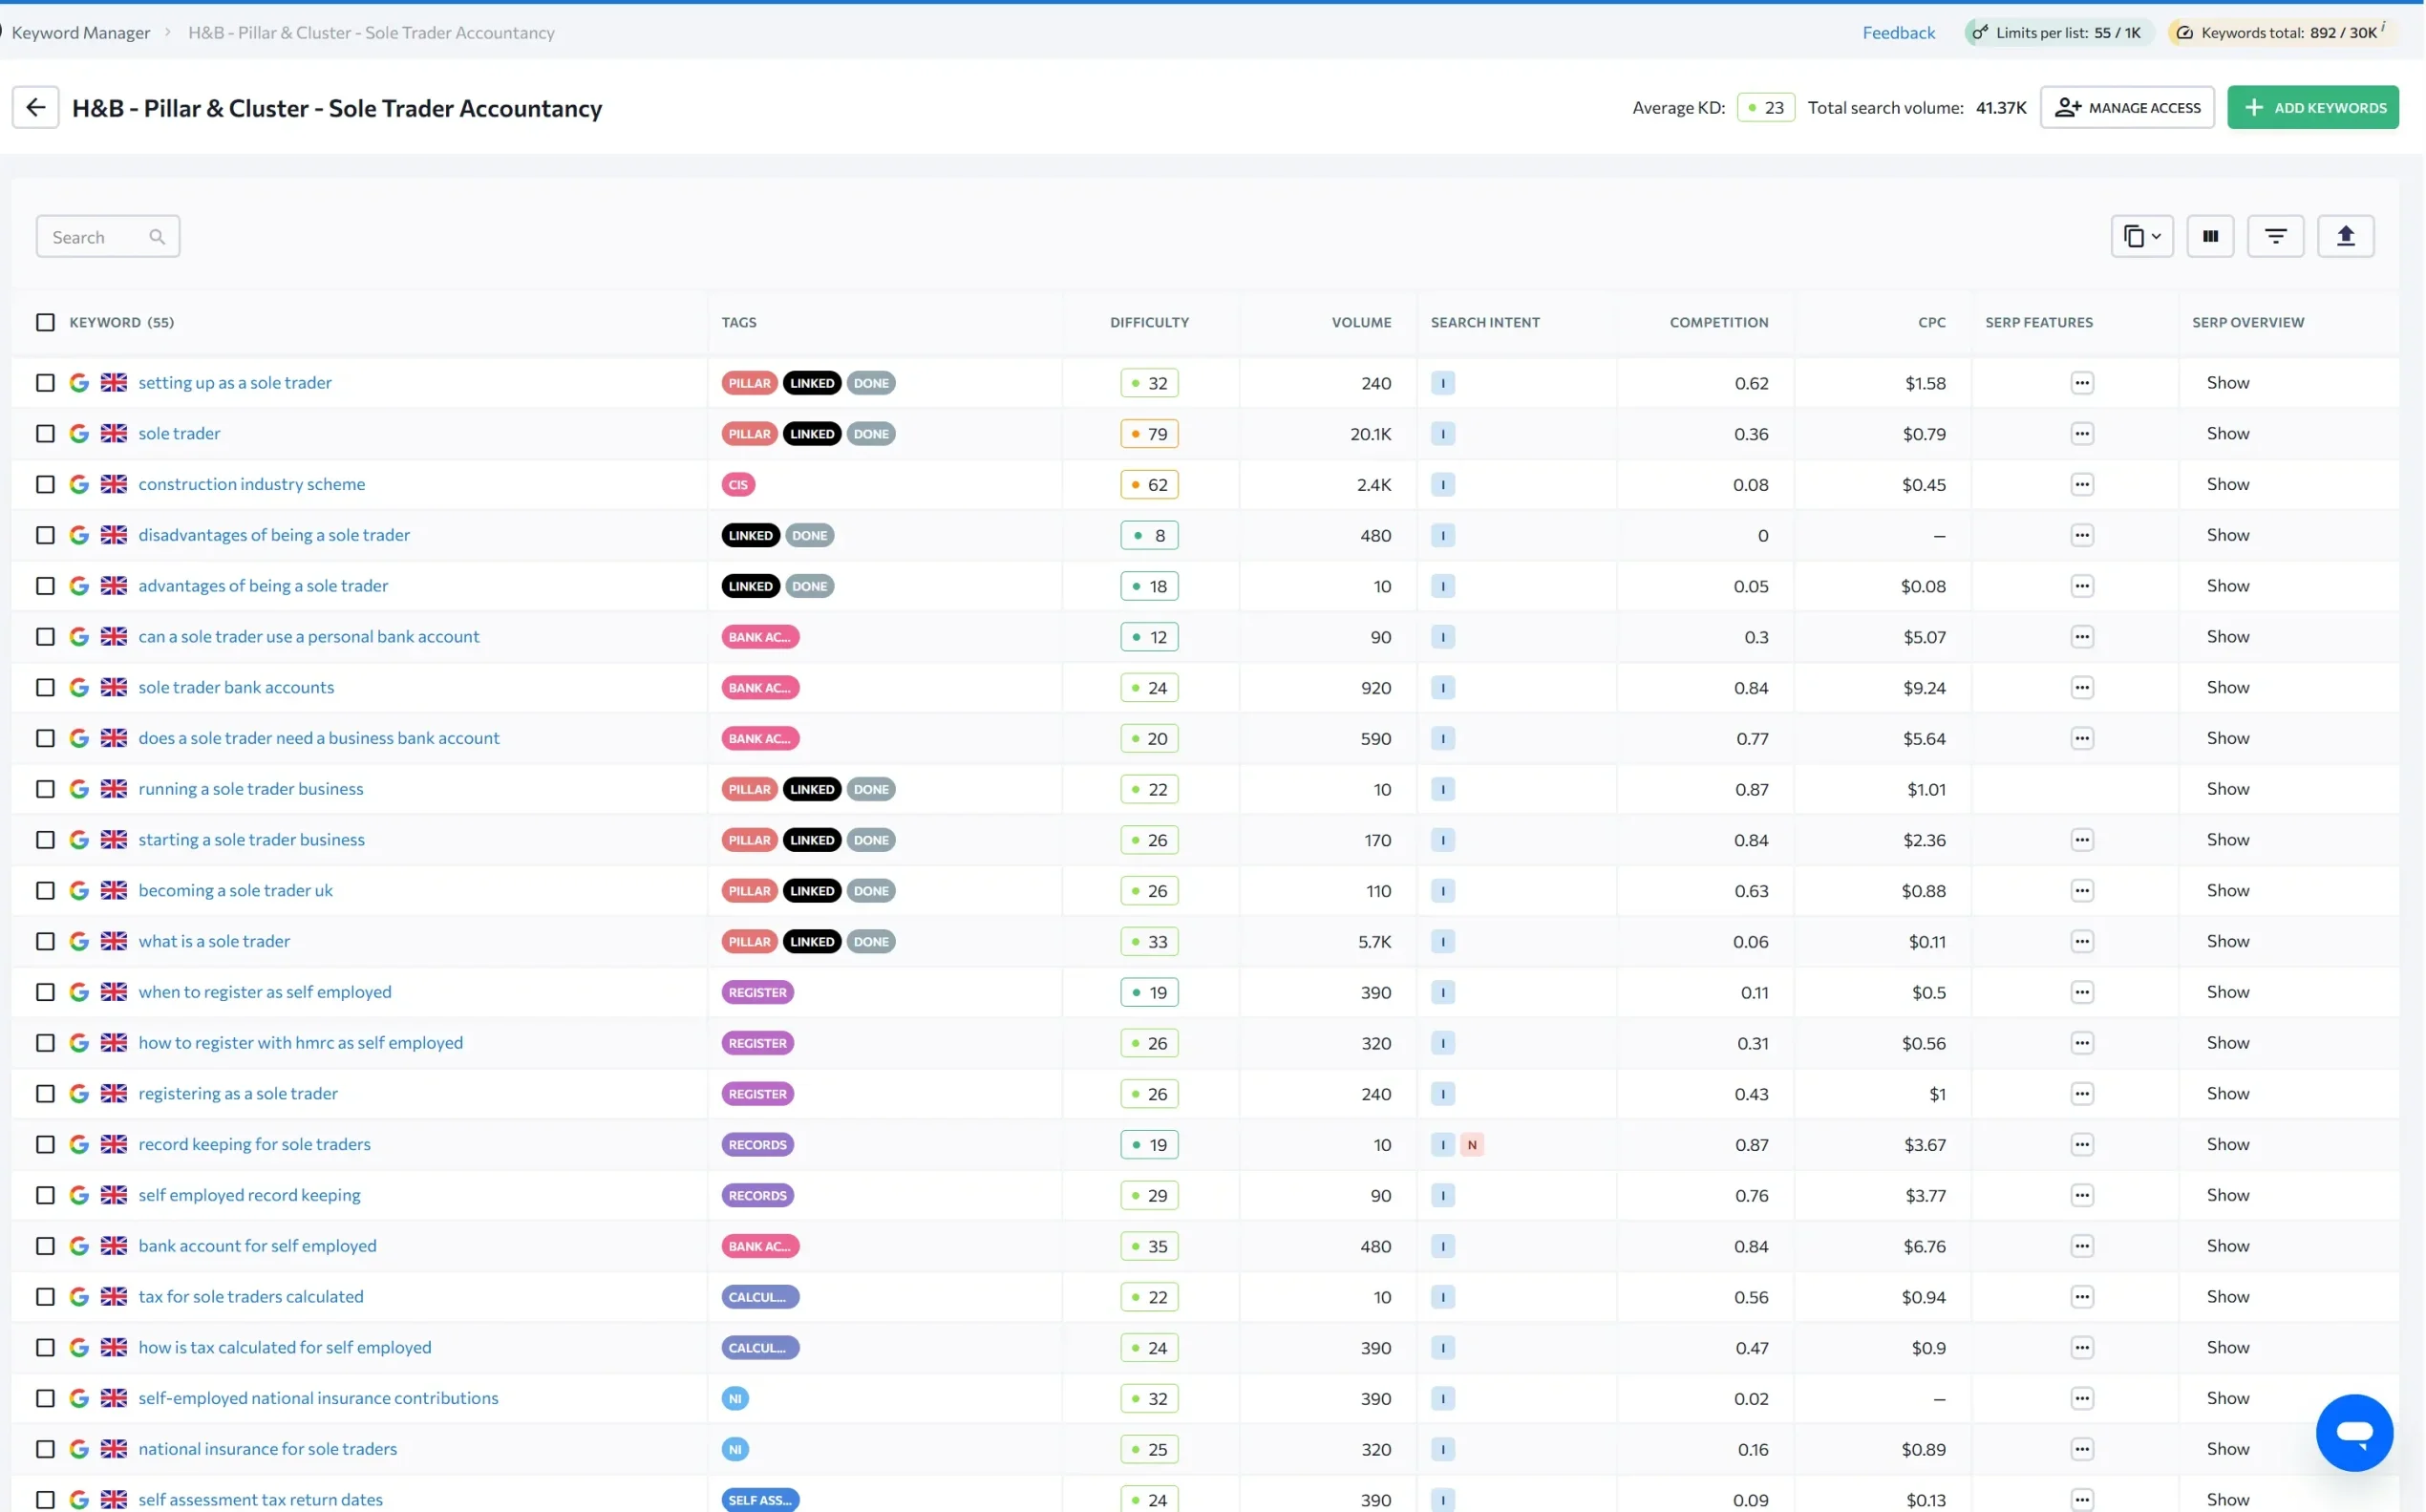Open SERP features for sole trader bank accounts
This screenshot has width=2426, height=1512.
tap(2081, 688)
